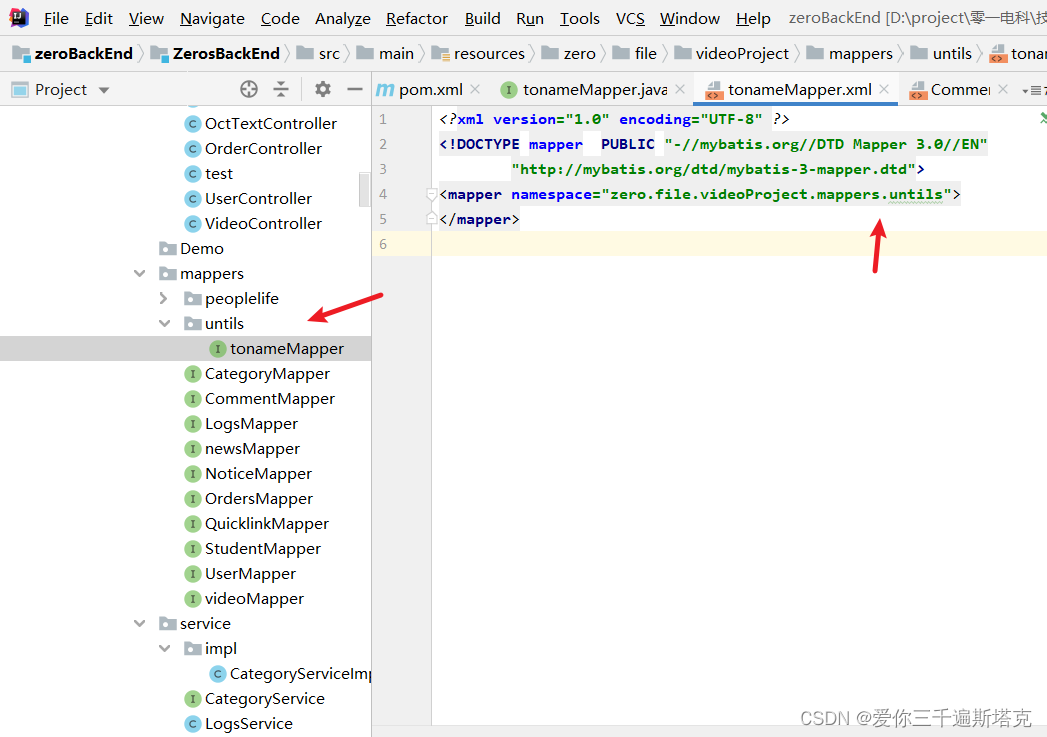
Task: Open the tonameMapper interface class icon
Action: [x=218, y=348]
